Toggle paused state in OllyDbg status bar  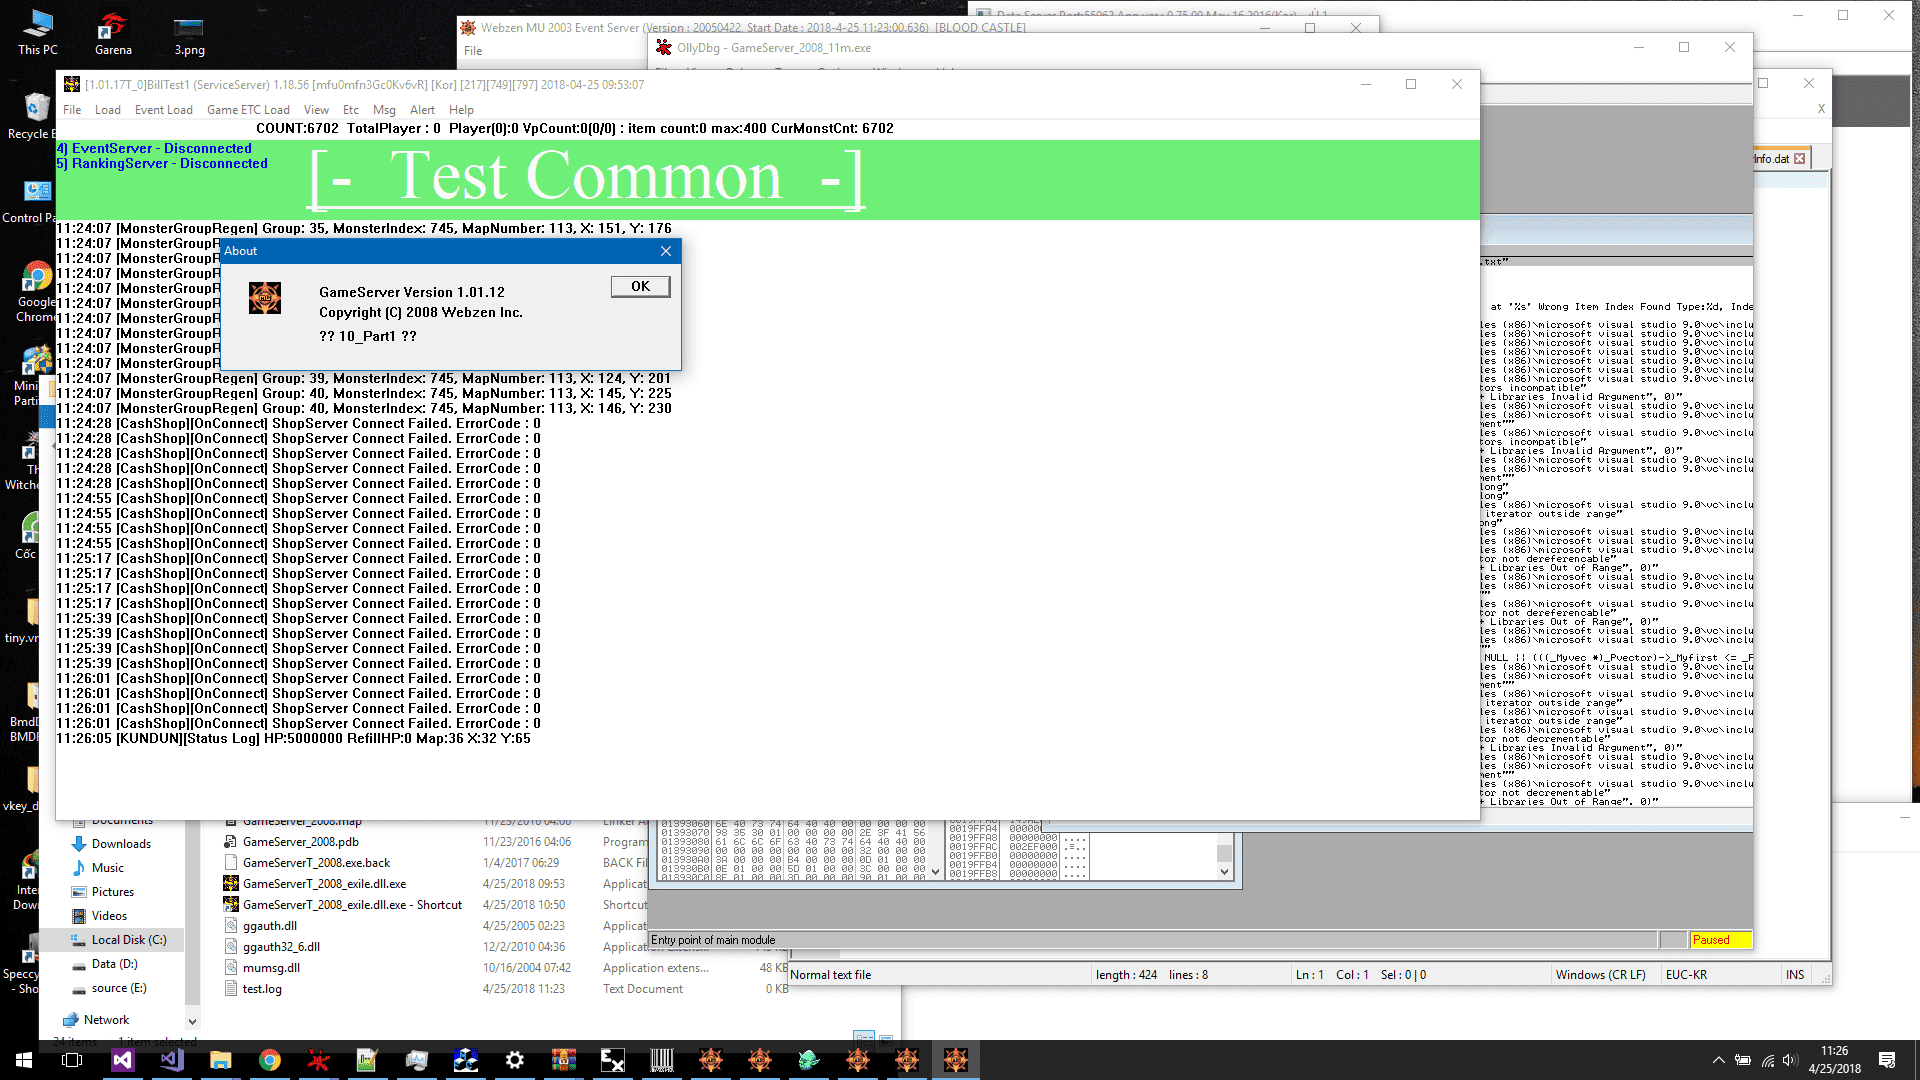click(x=1717, y=939)
